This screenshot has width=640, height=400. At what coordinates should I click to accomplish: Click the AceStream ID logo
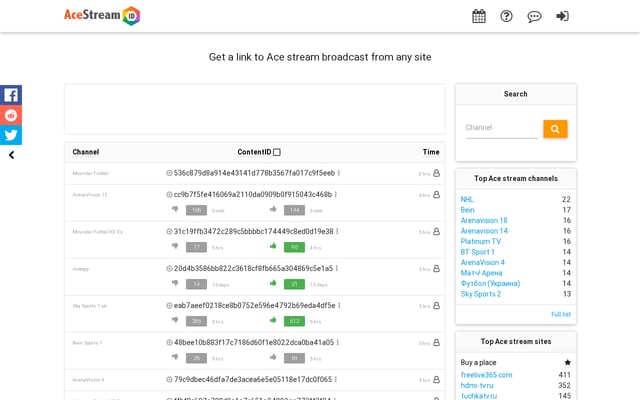(102, 16)
